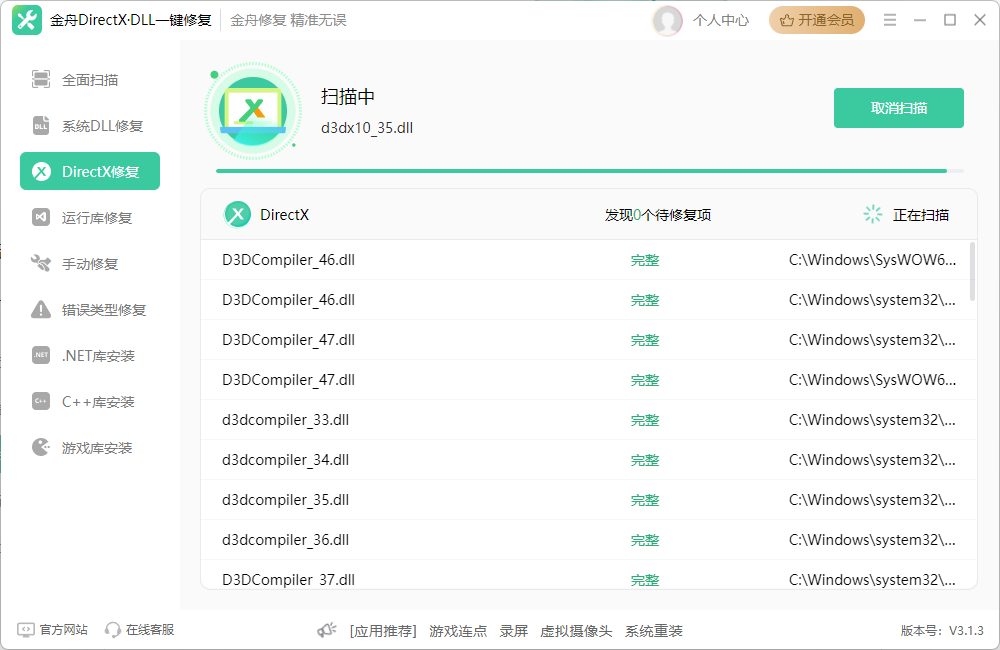Cancel the scan with 取消扫描 button
1000x650 pixels.
pos(899,108)
